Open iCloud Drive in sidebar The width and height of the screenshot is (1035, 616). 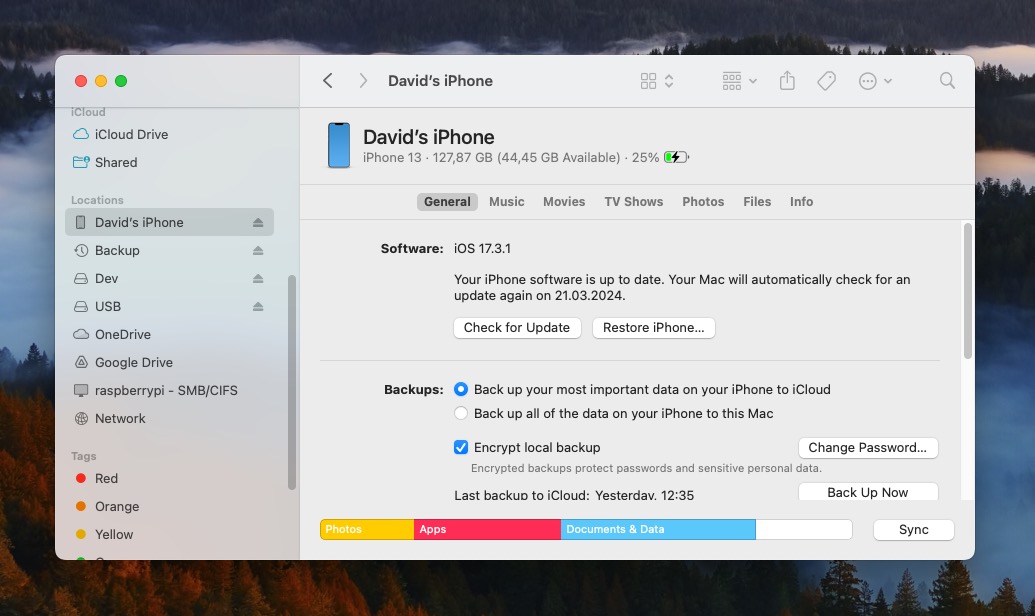(x=169, y=134)
